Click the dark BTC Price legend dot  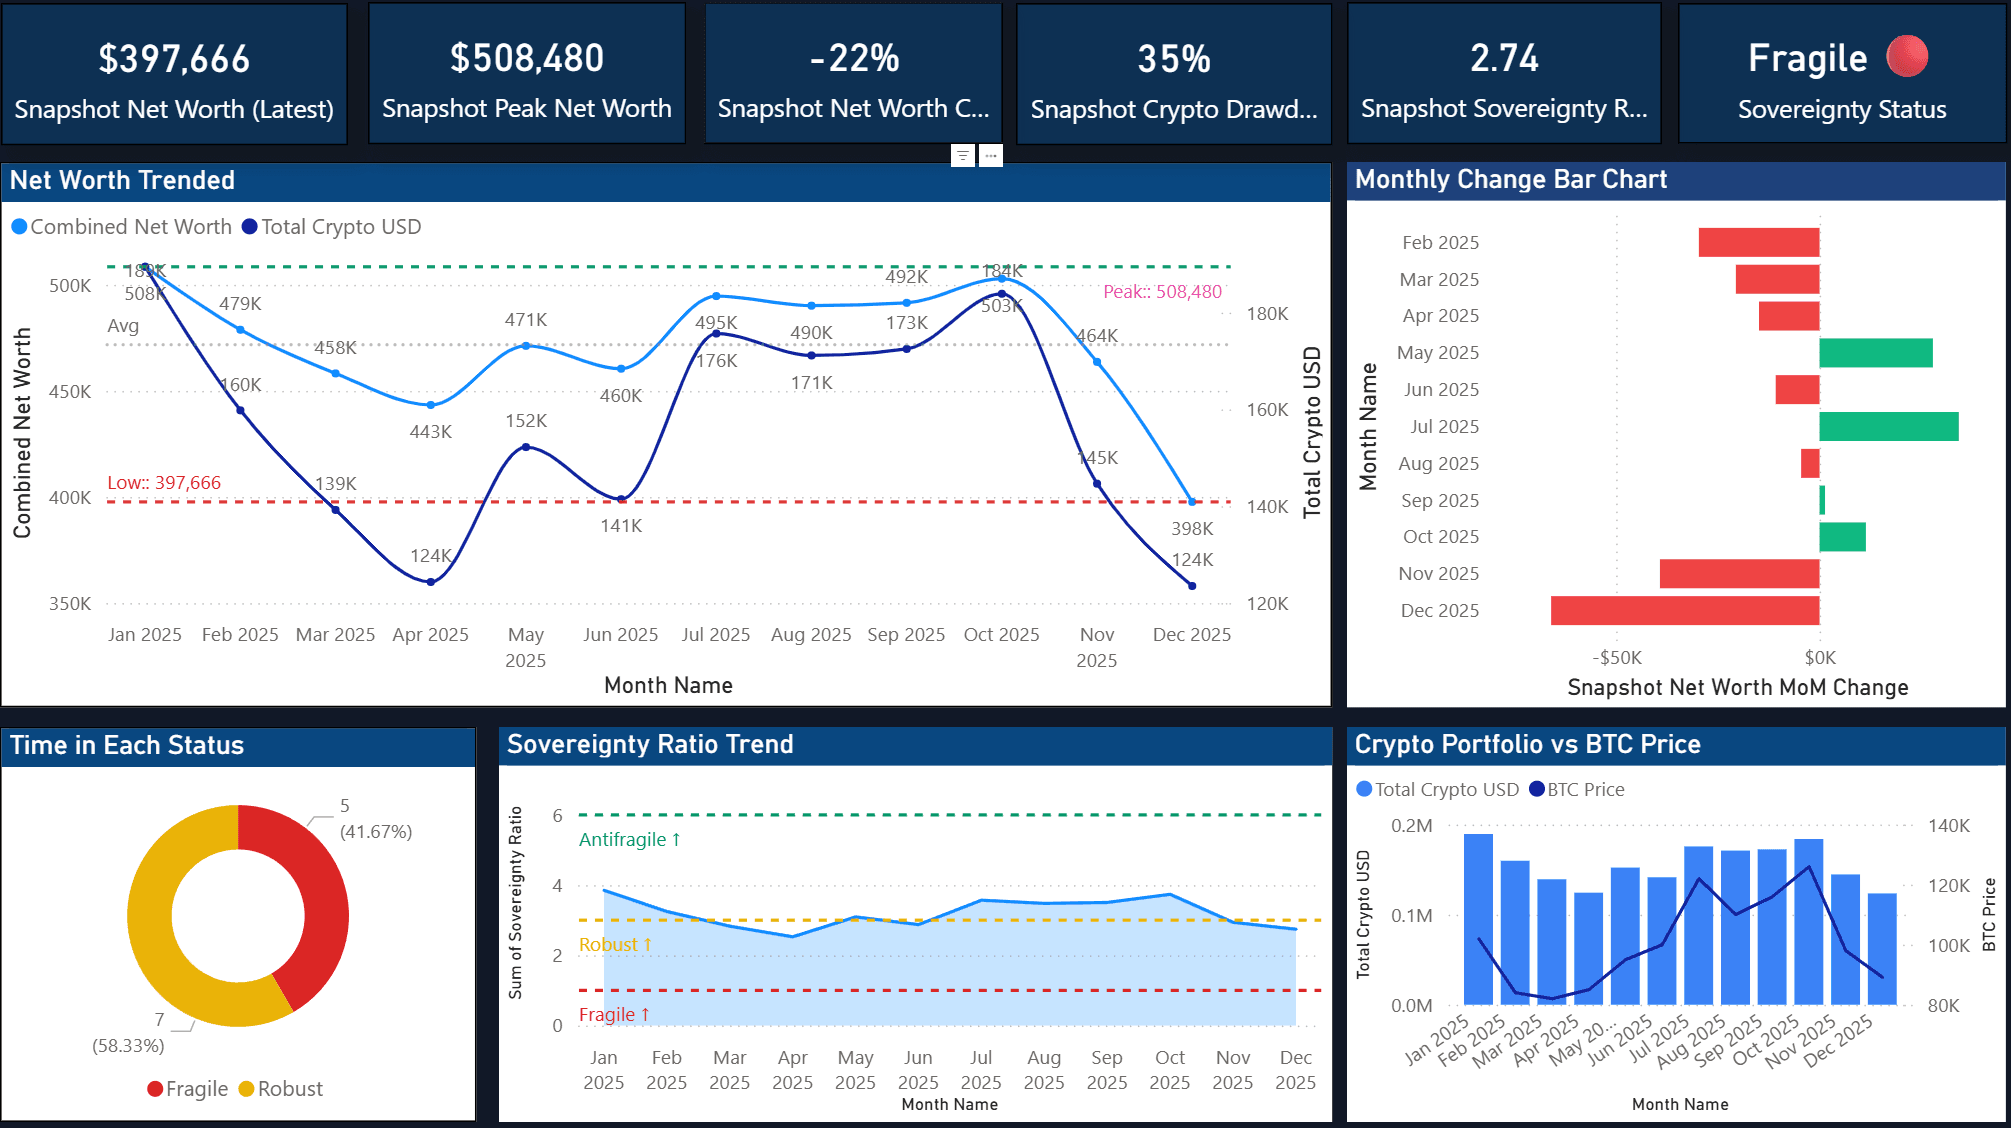1536,789
